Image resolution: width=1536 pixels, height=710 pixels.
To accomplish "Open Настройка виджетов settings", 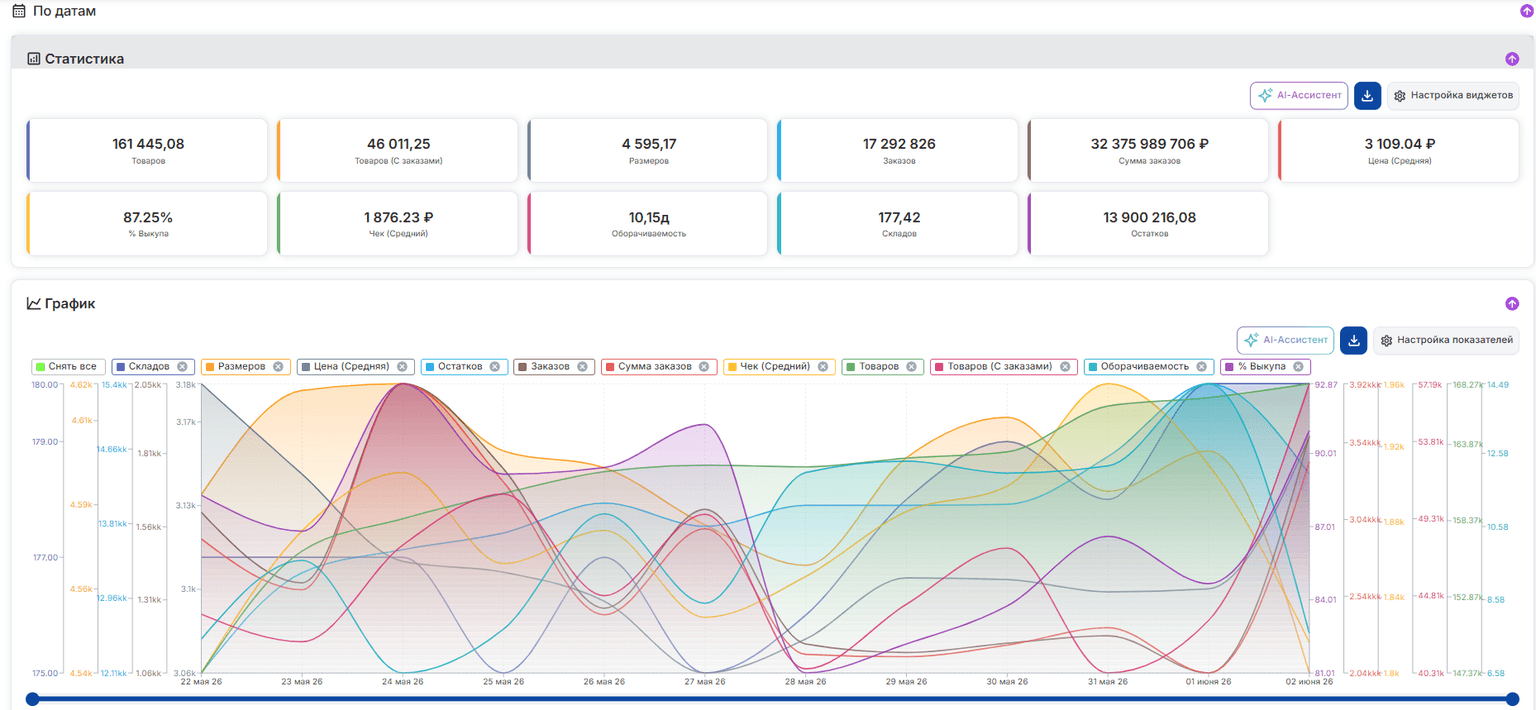I will [x=1453, y=96].
